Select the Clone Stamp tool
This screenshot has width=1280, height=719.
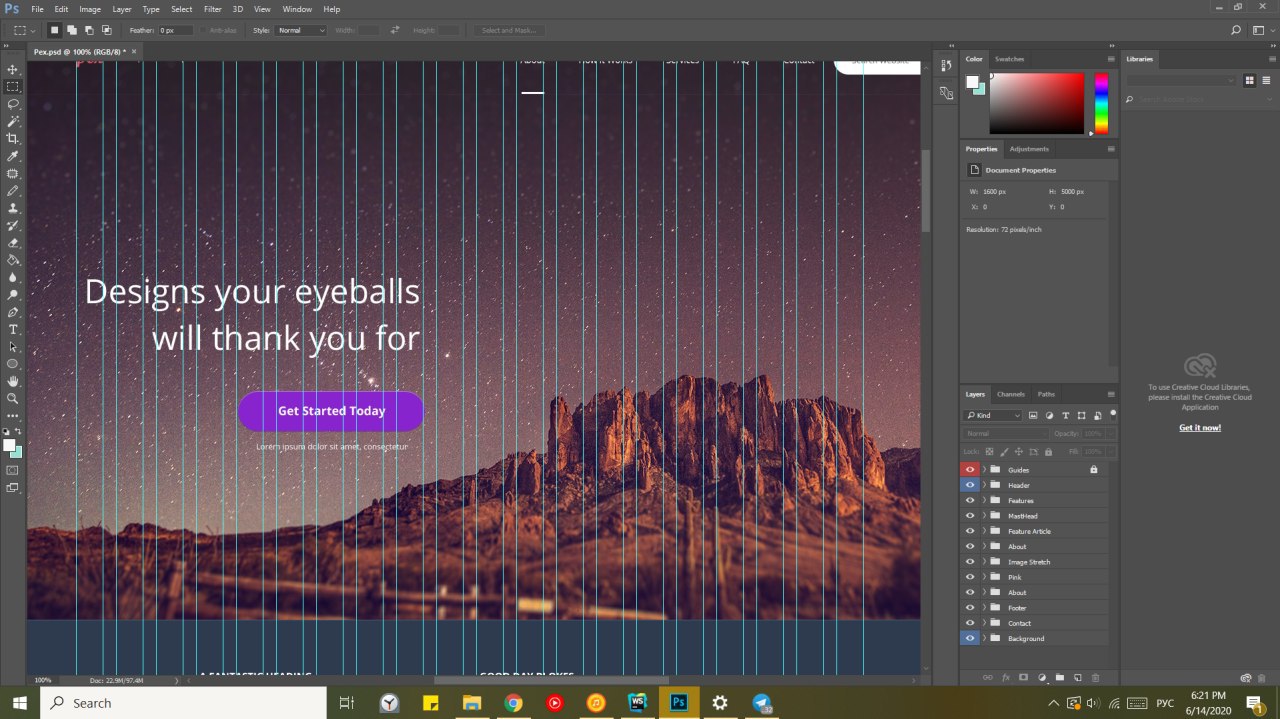[x=13, y=208]
